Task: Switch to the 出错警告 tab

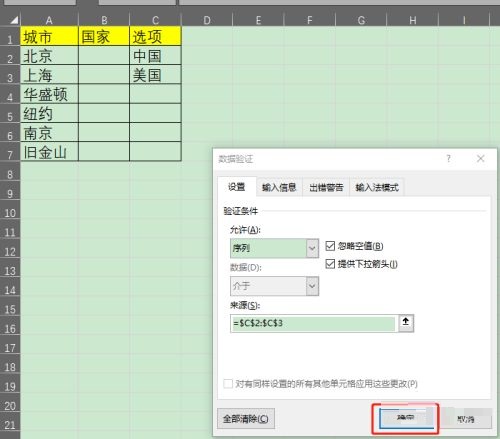Action: [326, 188]
